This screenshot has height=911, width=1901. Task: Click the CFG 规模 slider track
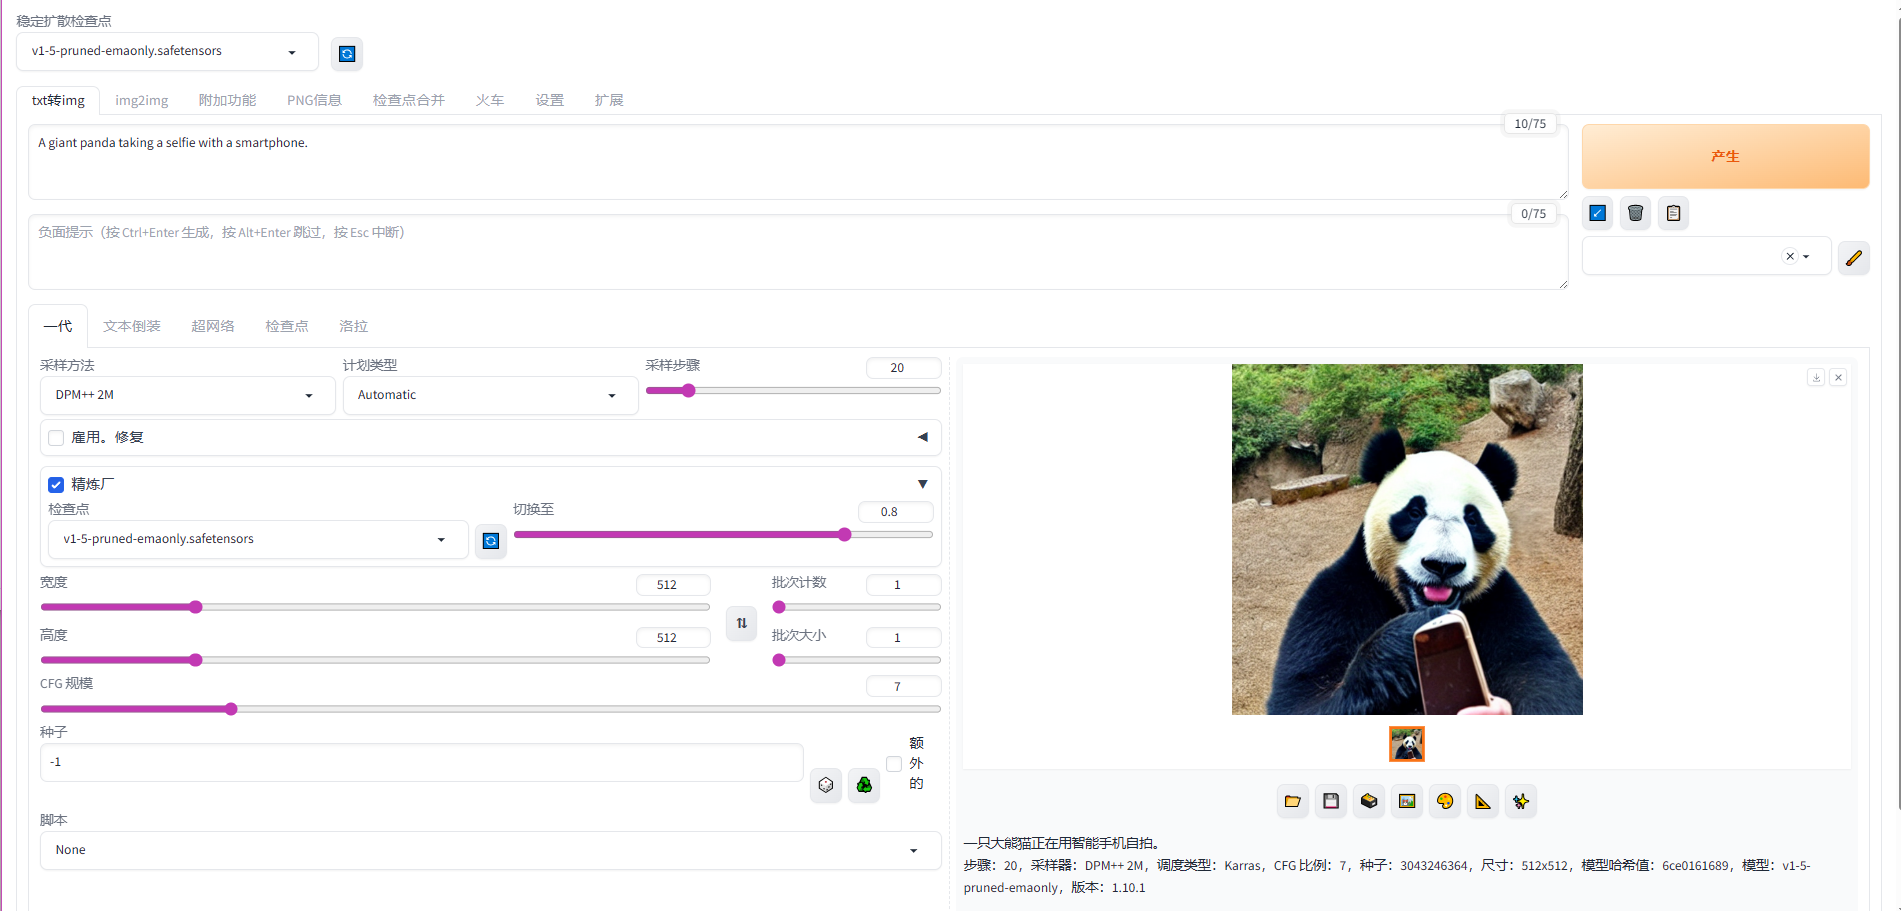click(x=490, y=709)
